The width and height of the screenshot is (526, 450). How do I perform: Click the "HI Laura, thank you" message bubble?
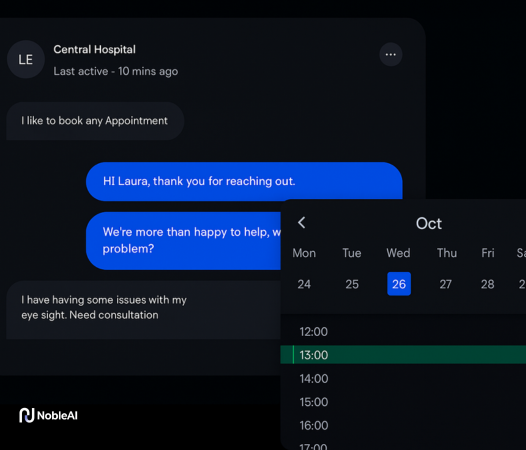(244, 182)
